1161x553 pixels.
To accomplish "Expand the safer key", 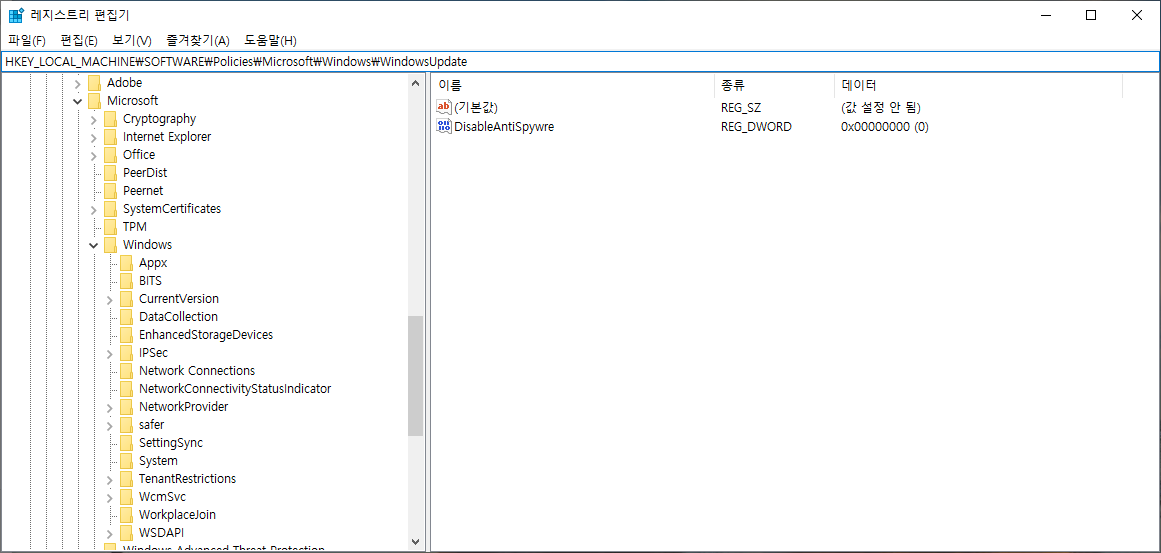I will point(110,426).
